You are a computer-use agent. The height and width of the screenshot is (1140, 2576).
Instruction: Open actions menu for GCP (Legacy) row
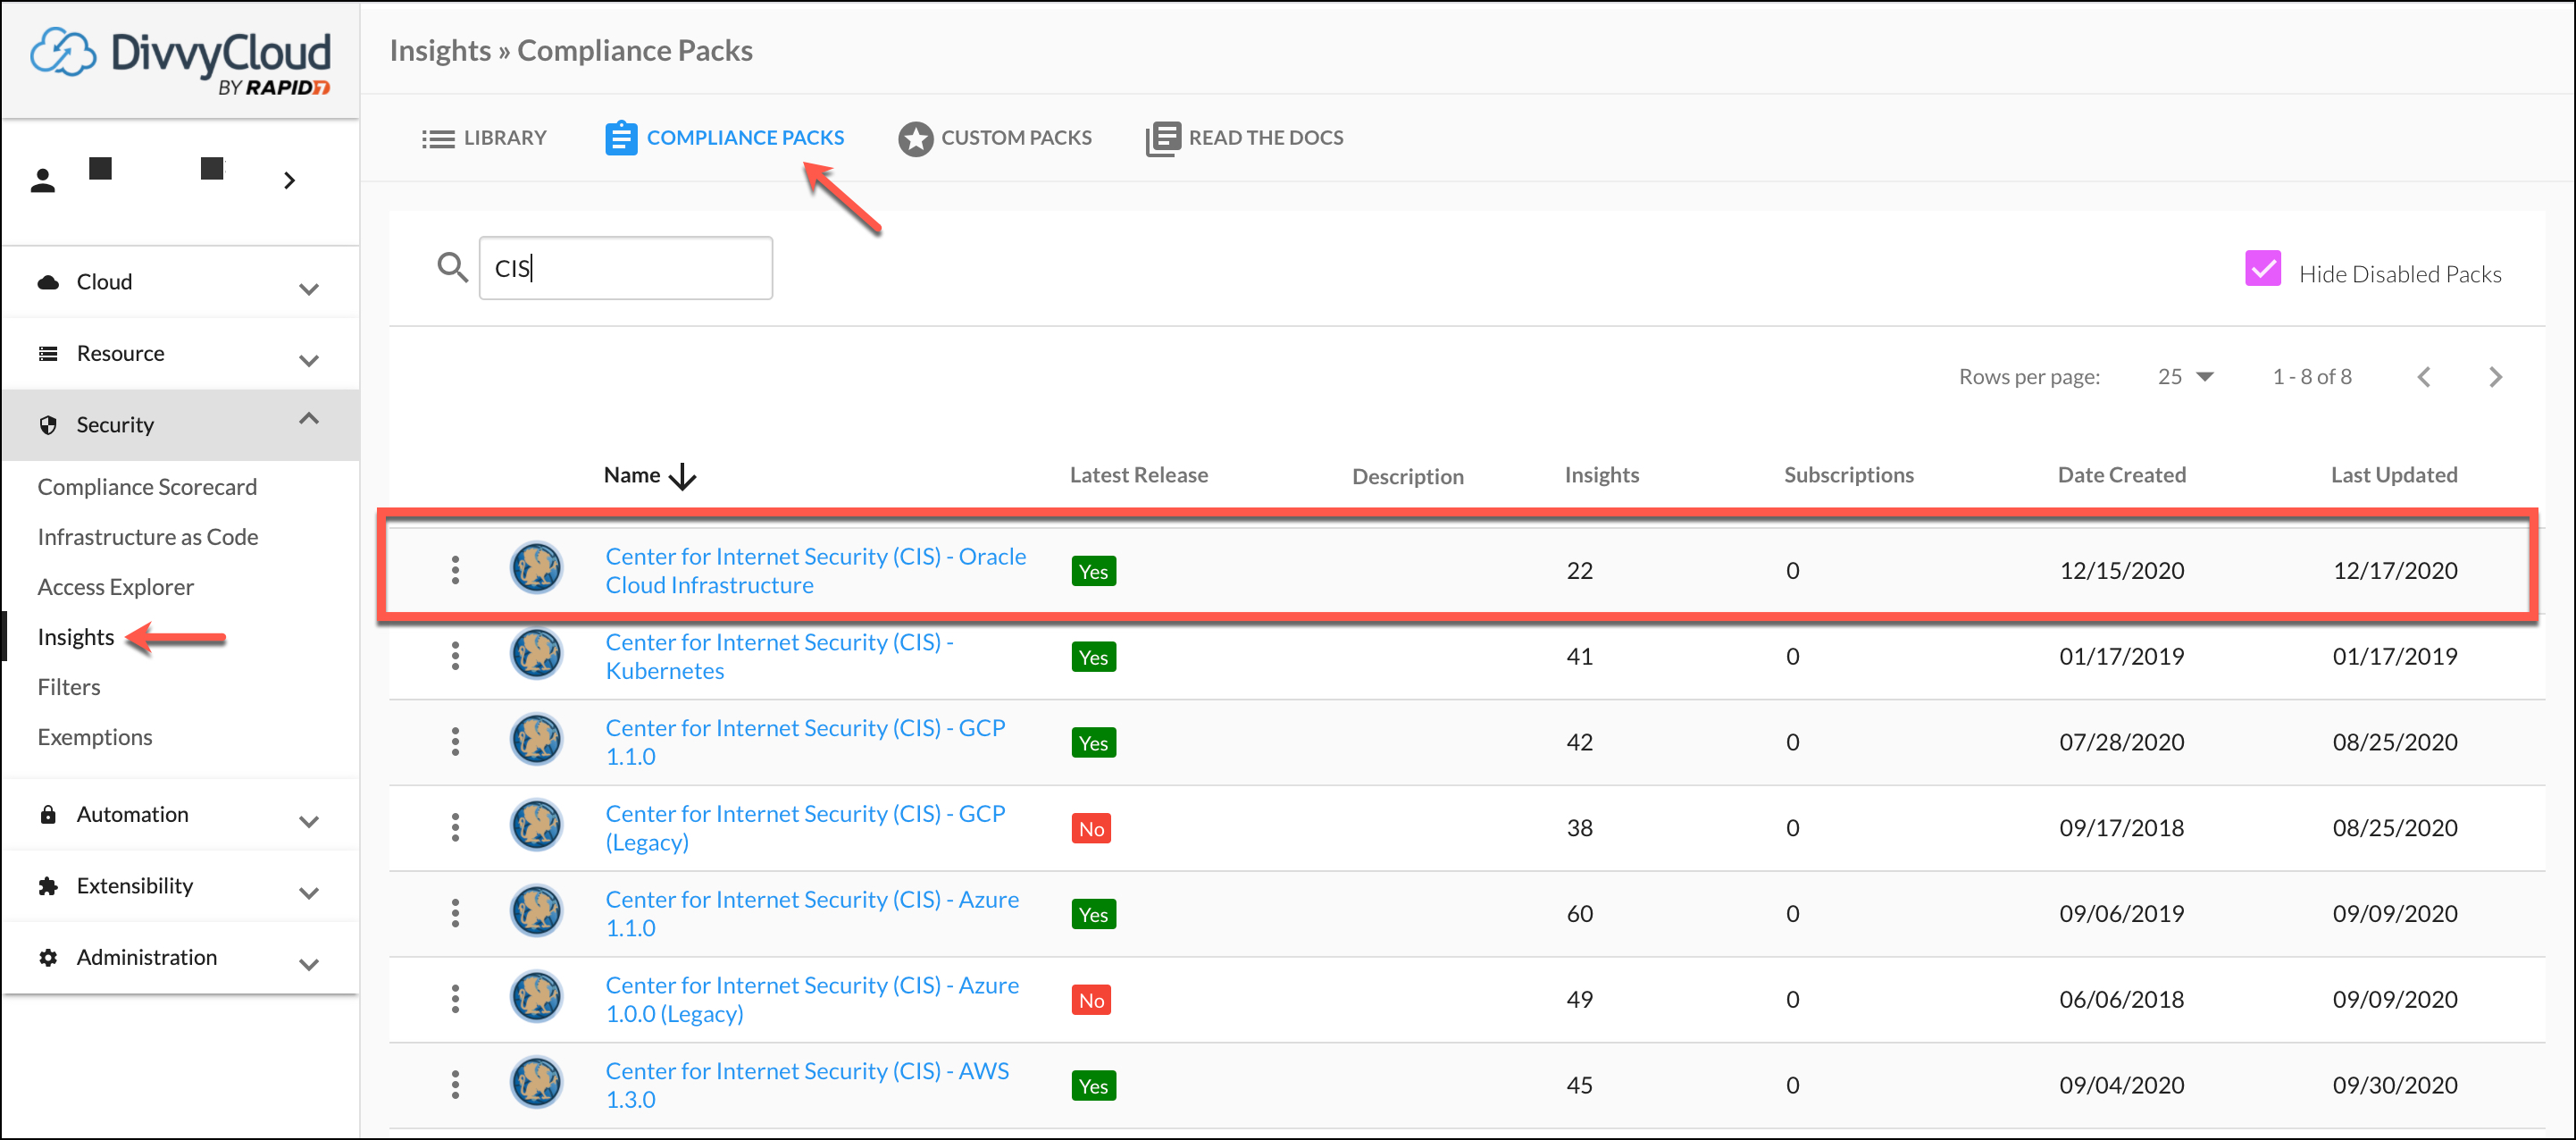455,828
